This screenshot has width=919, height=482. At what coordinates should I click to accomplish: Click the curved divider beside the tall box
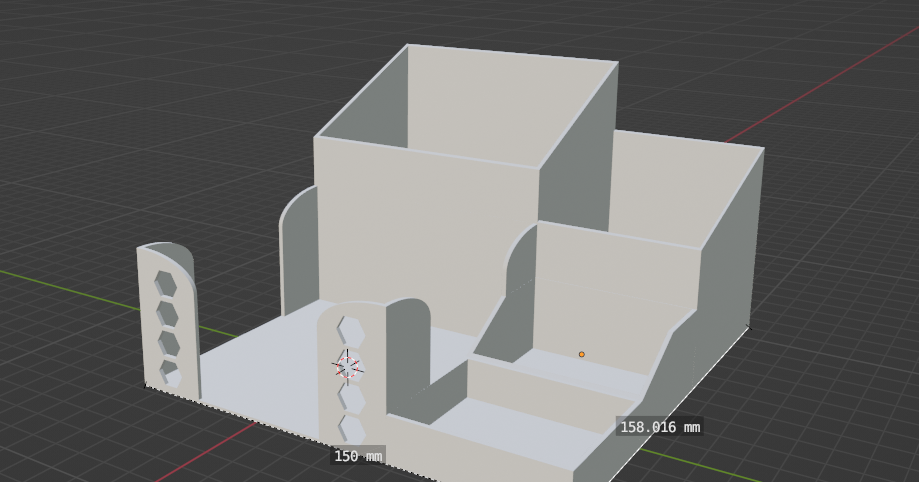[x=298, y=250]
